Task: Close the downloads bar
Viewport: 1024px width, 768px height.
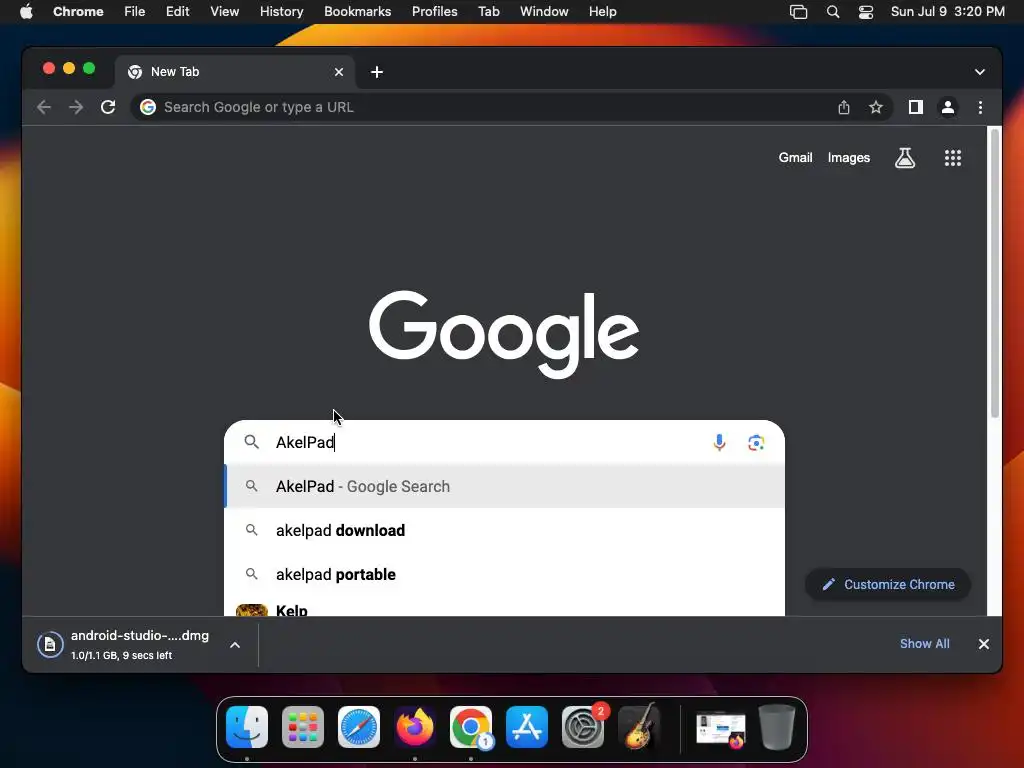Action: click(984, 644)
